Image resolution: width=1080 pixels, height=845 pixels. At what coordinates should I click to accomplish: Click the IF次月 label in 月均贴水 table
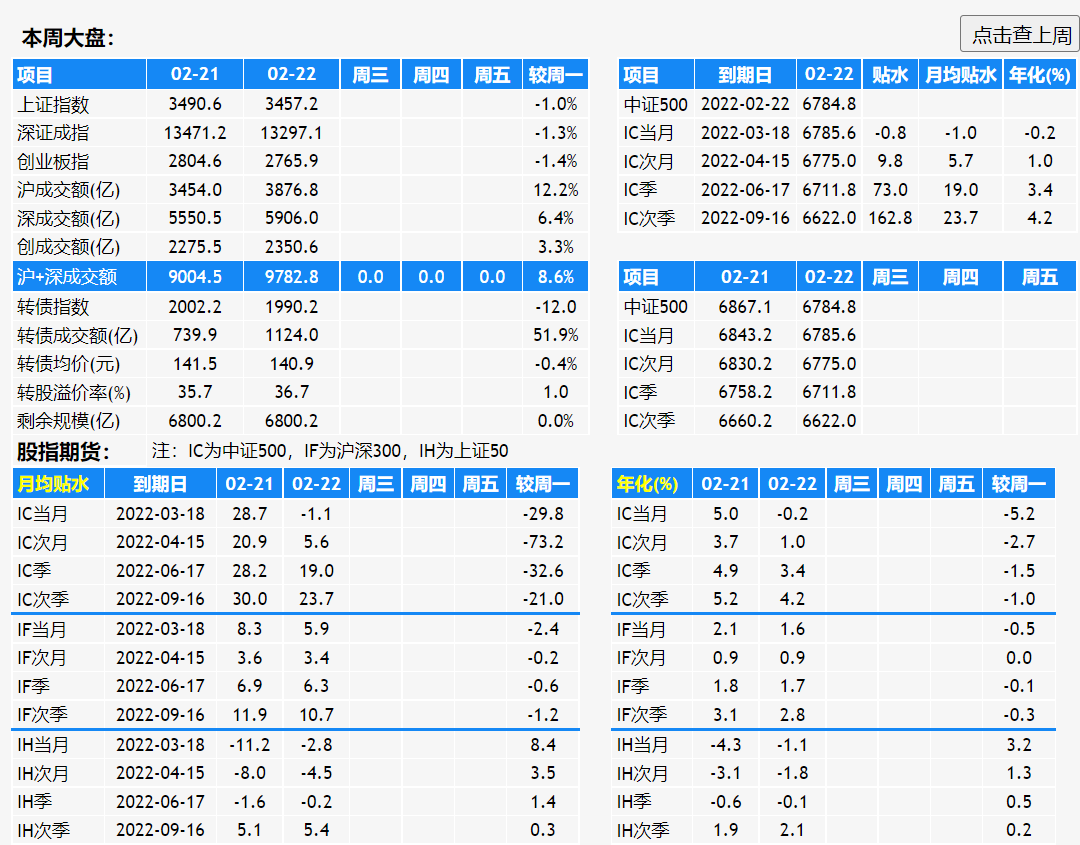pyautogui.click(x=42, y=658)
